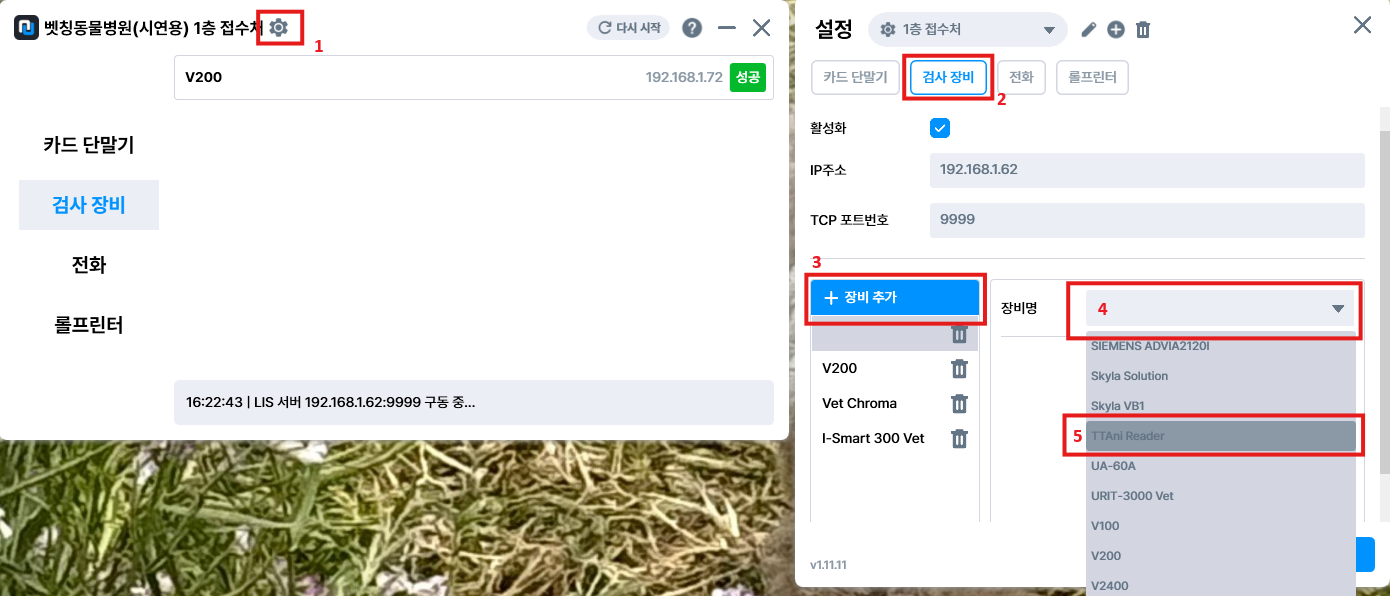Screen dimensions: 1390x596
Task: Switch to the 롤프린터 settings tab
Action: [x=1092, y=77]
